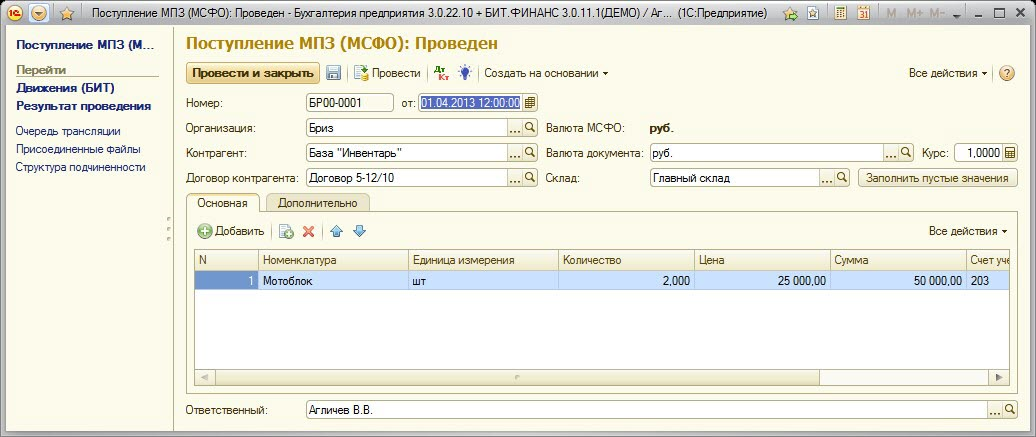Image resolution: width=1036 pixels, height=437 pixels.
Task: Click the lightbulb icon in the toolbar
Action: [465, 73]
